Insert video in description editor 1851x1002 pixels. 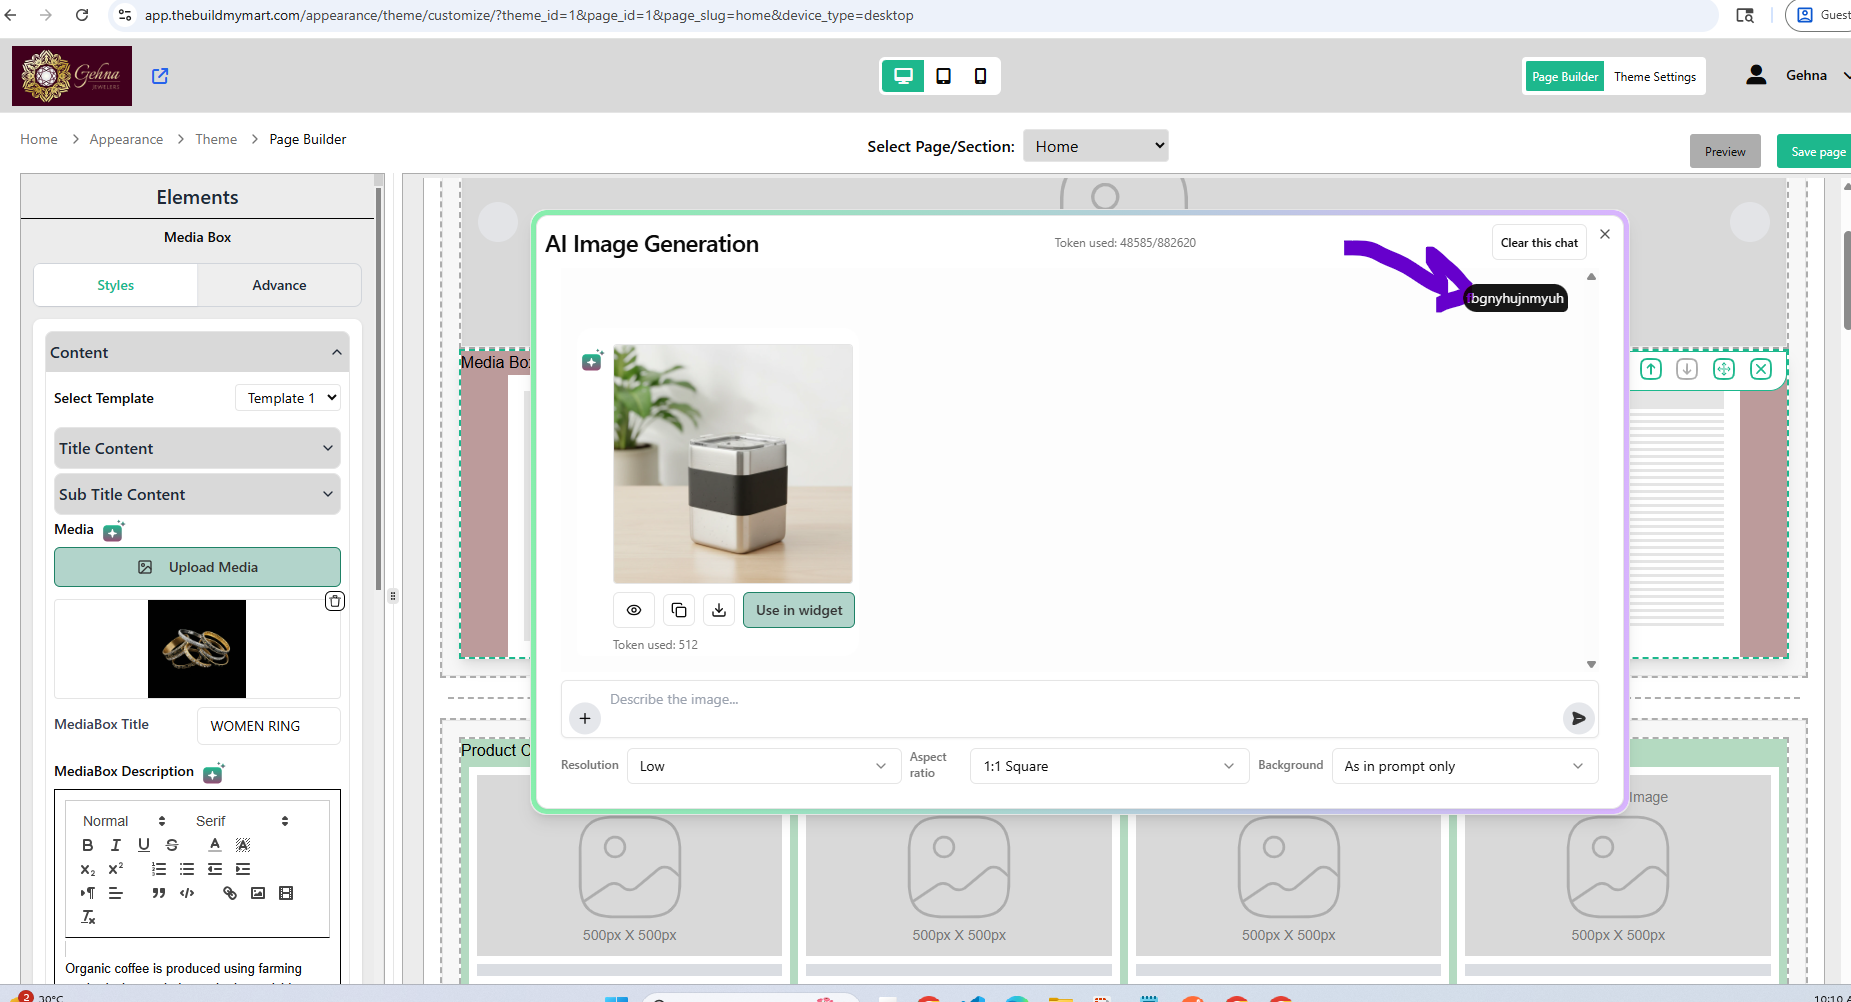pyautogui.click(x=286, y=893)
